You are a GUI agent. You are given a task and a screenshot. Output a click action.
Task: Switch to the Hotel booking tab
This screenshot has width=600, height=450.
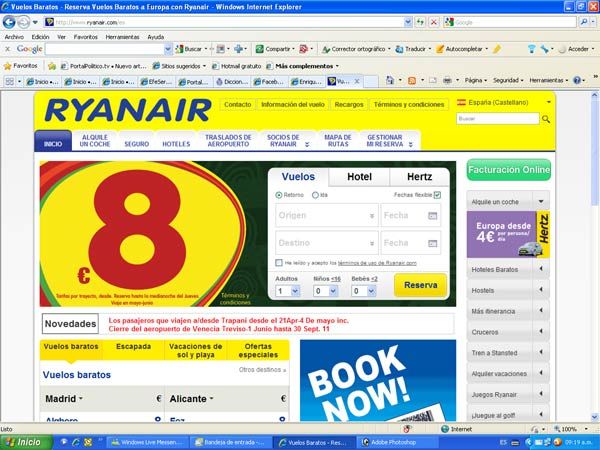359,177
